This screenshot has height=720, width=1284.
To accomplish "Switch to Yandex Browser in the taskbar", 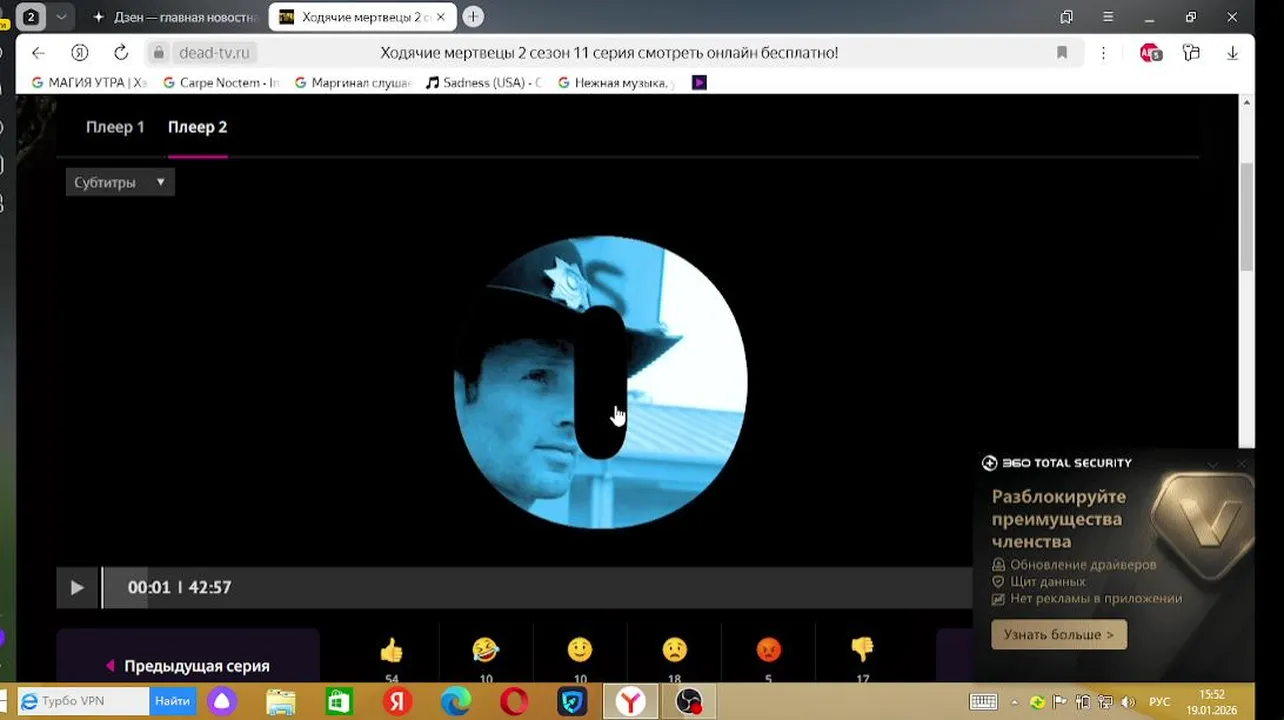I will pyautogui.click(x=631, y=702).
